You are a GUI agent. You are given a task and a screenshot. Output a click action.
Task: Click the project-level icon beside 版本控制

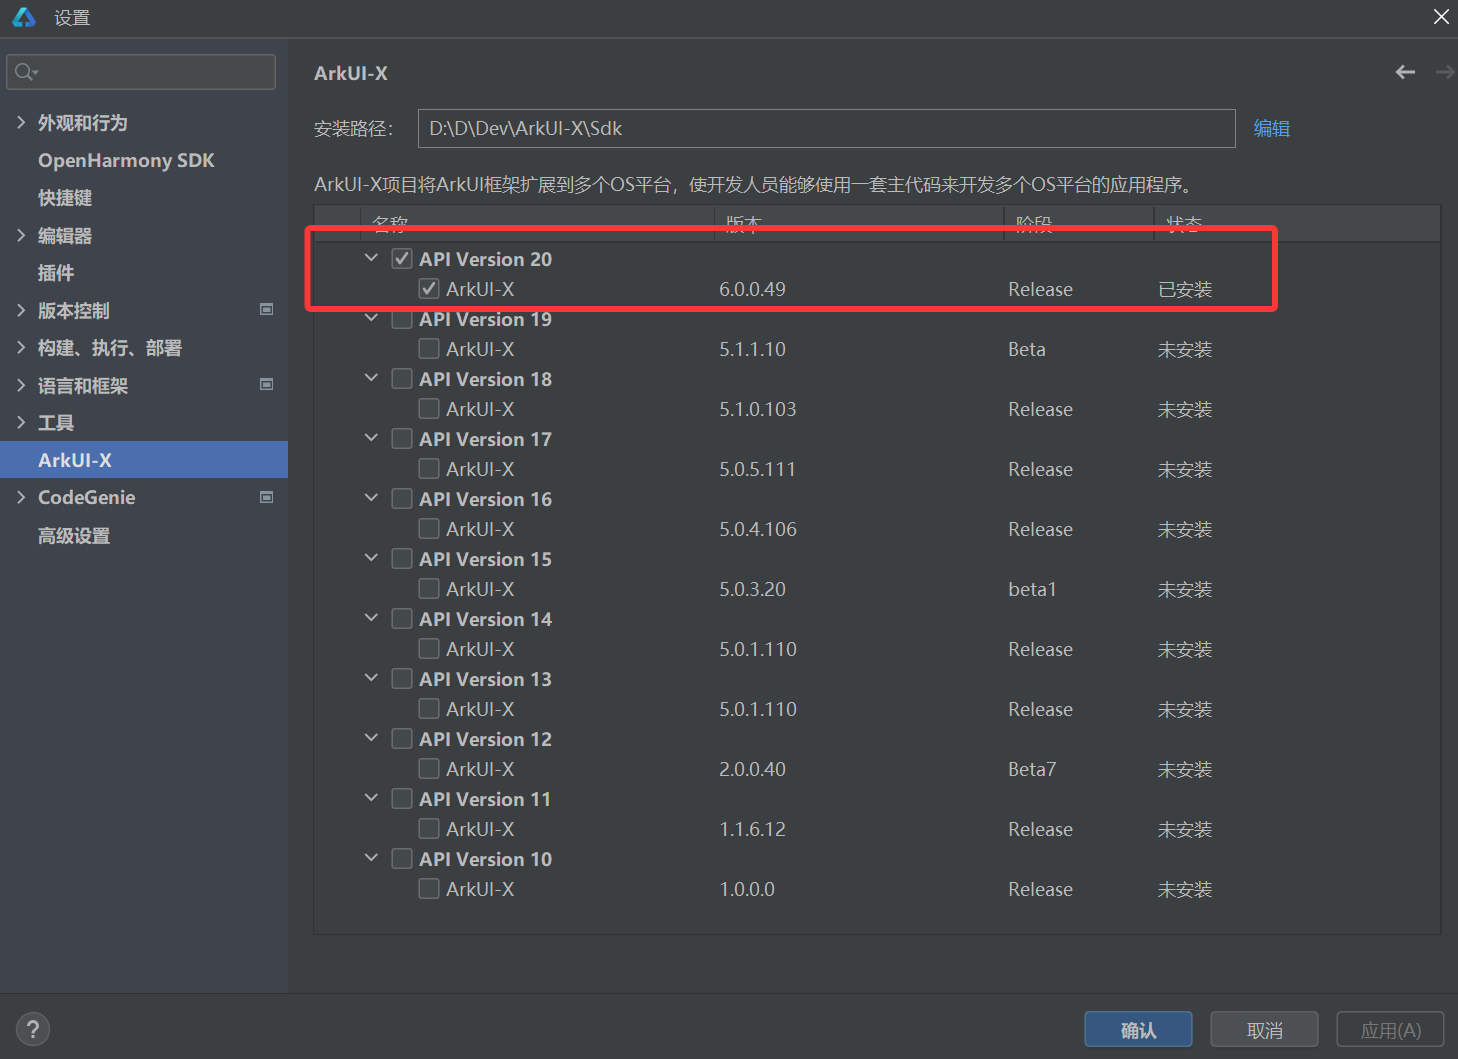(266, 310)
